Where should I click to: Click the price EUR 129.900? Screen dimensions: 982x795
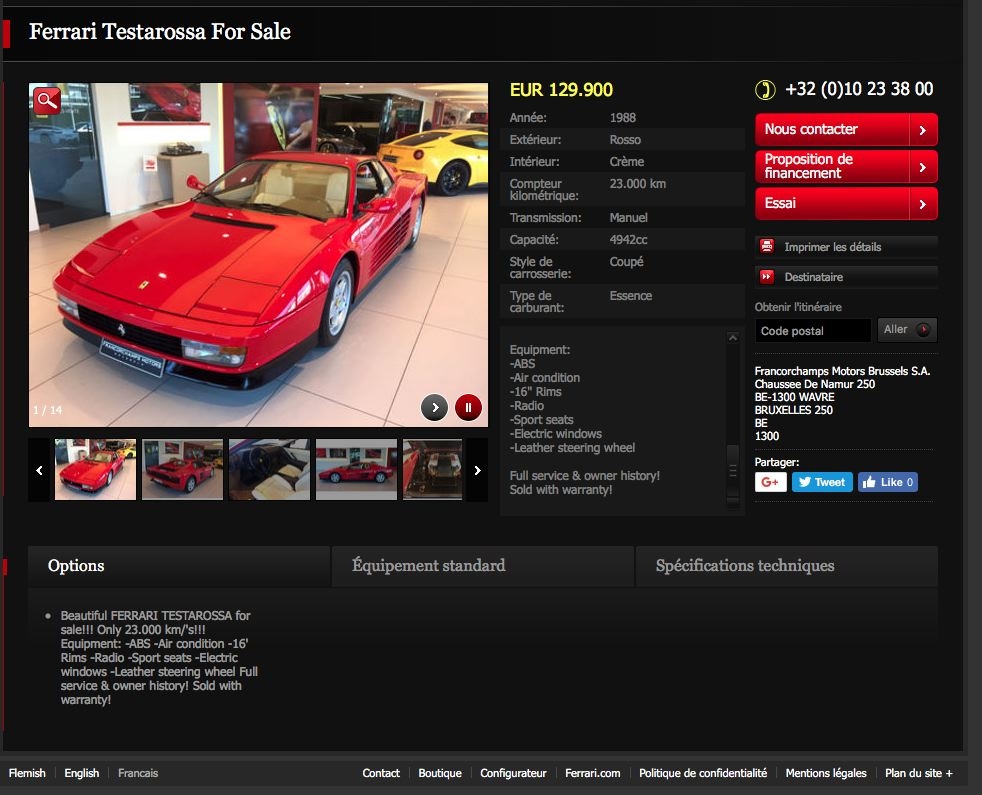pos(561,90)
